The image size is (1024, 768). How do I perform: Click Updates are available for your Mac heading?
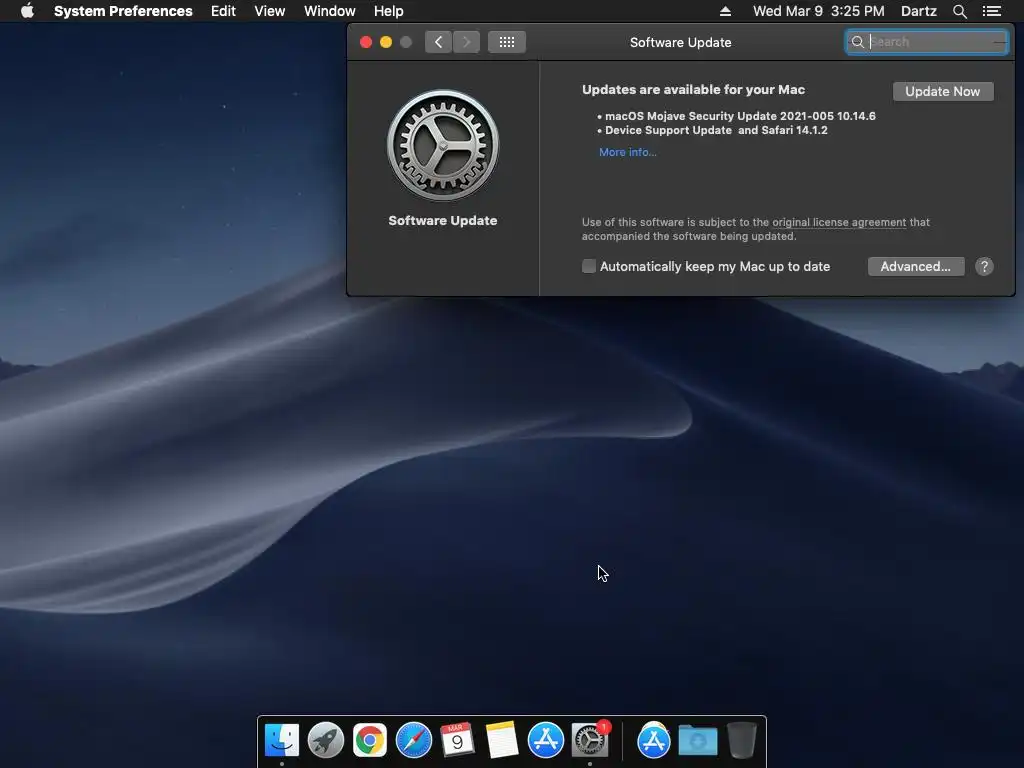[x=694, y=89]
